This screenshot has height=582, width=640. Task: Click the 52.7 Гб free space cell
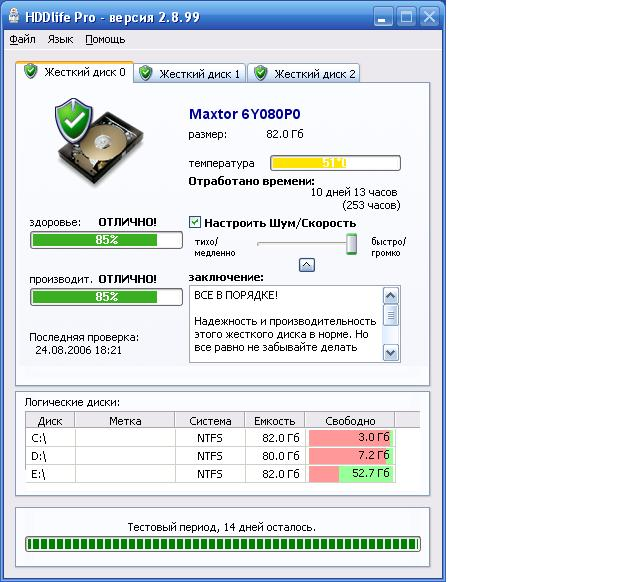[x=350, y=474]
